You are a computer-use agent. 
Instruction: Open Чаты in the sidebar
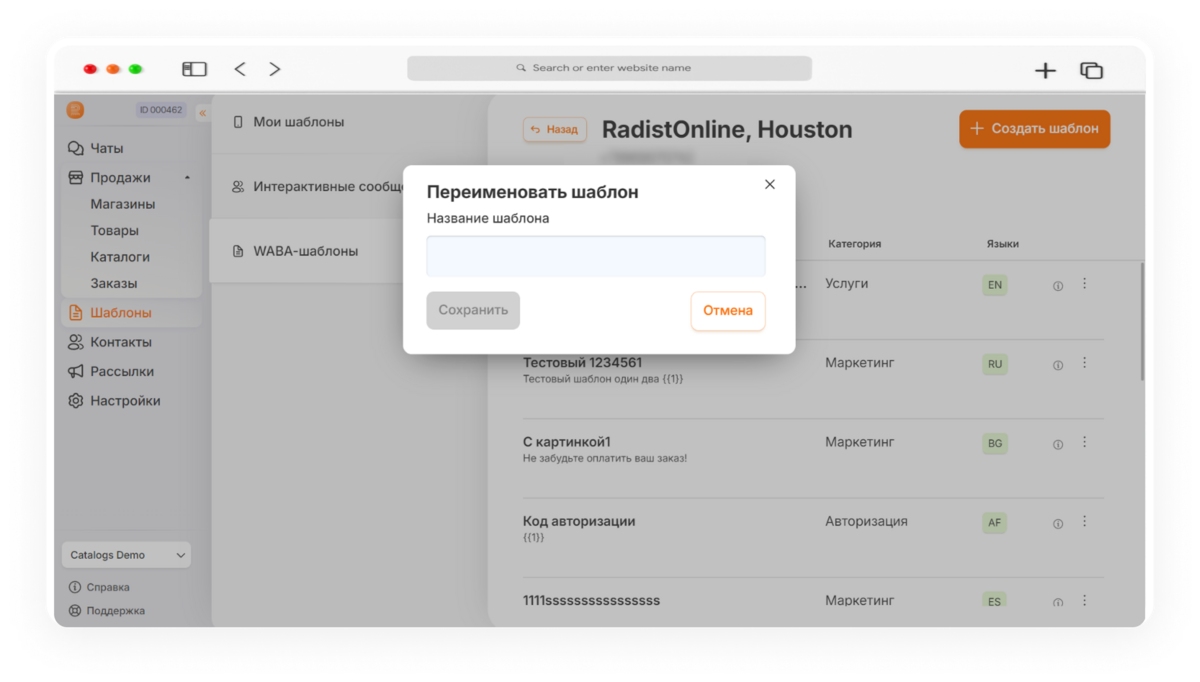tap(106, 148)
